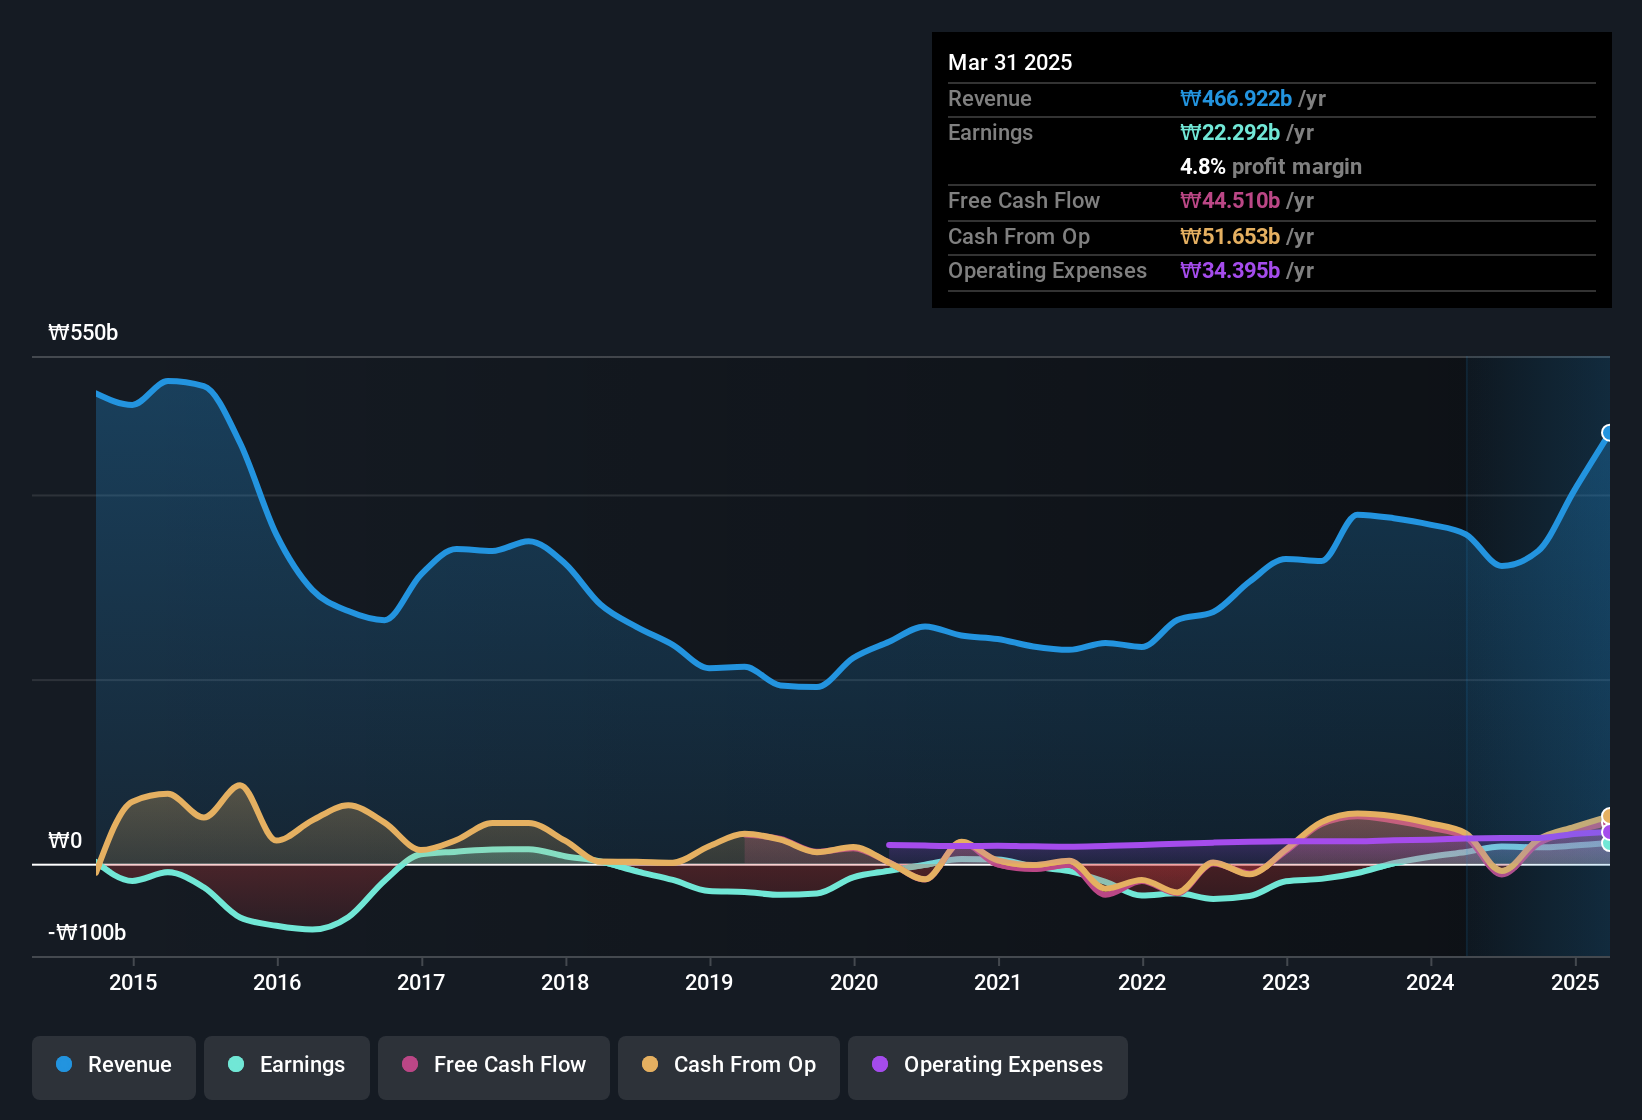Toggle the Revenue series visibility
This screenshot has width=1642, height=1120.
(113, 1065)
